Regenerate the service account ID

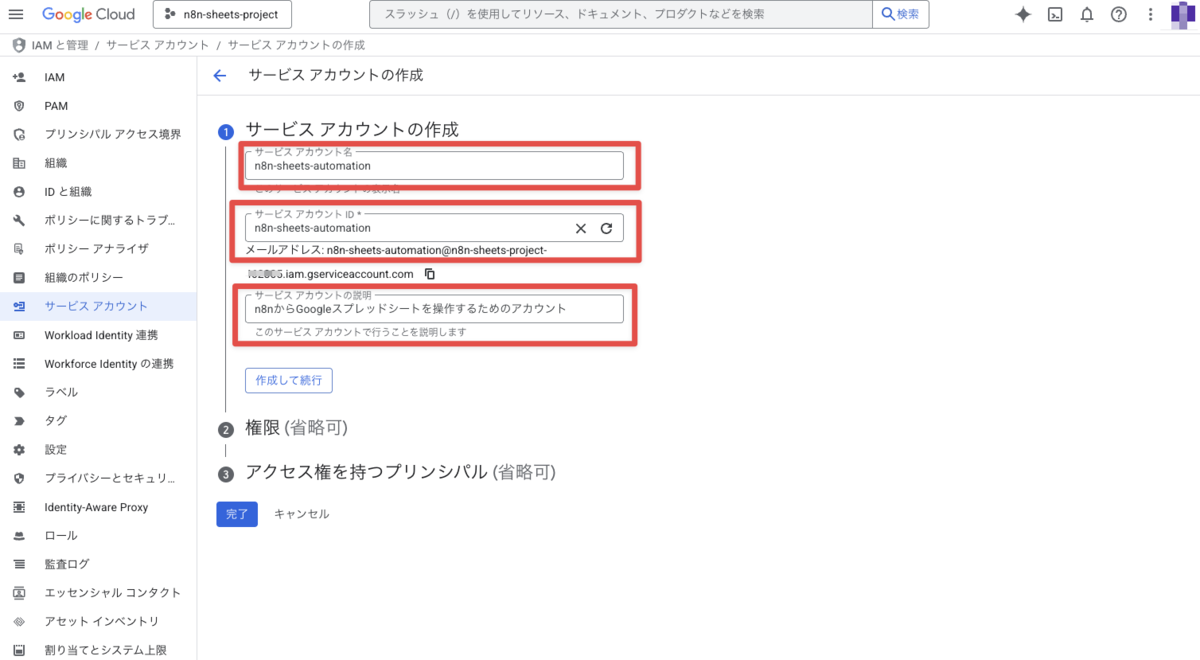point(606,228)
